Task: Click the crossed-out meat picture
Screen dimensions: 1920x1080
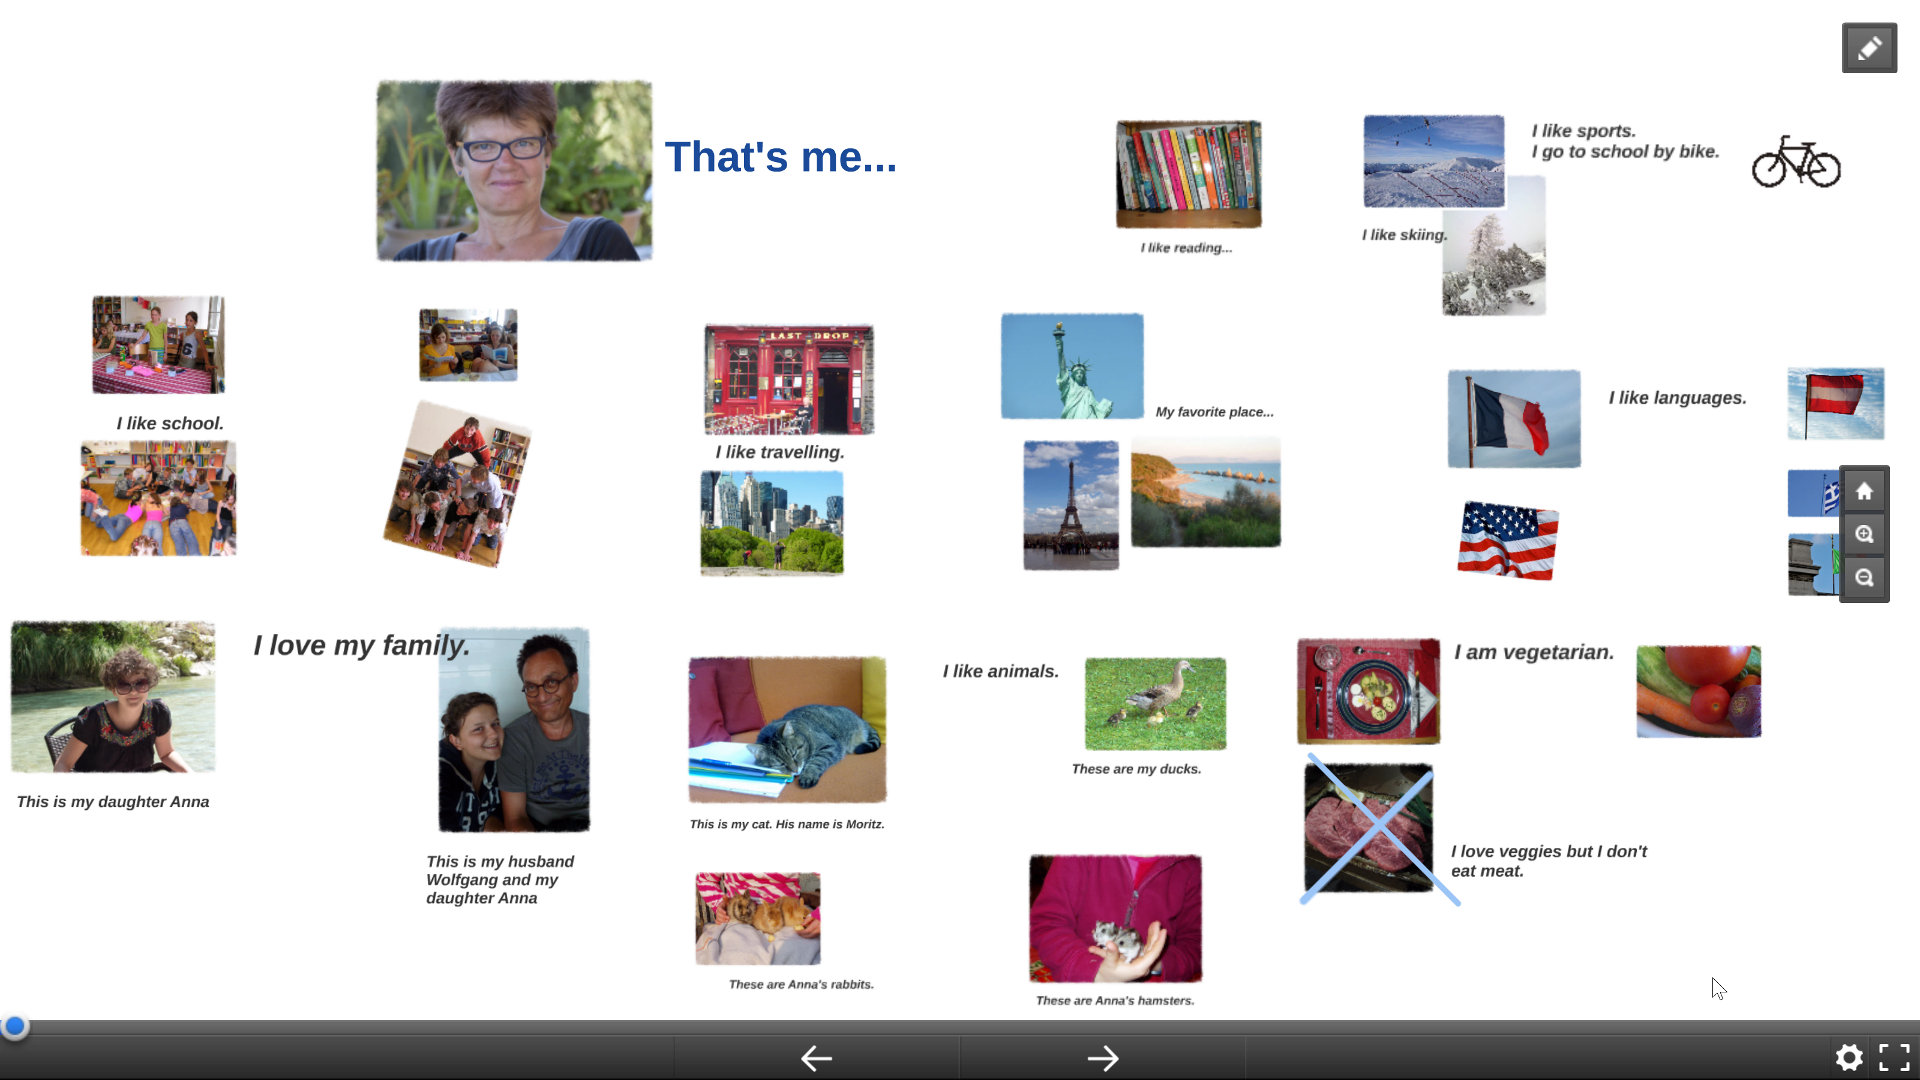Action: coord(1369,828)
